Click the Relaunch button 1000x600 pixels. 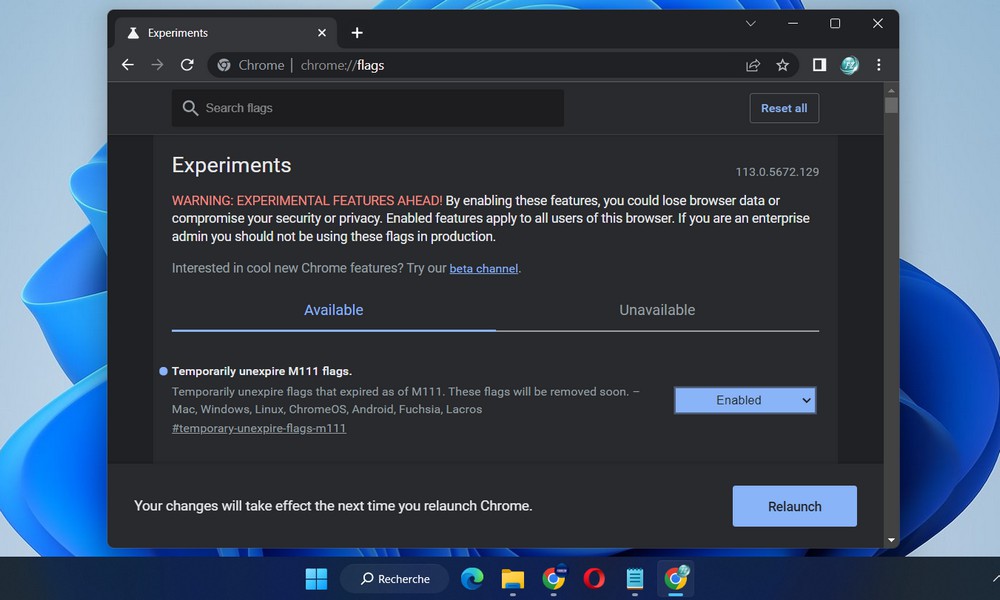pyautogui.click(x=795, y=506)
